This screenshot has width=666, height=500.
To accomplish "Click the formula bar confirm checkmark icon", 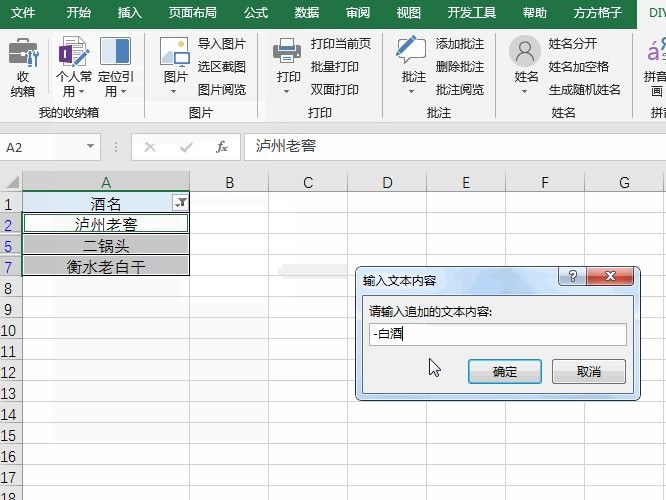I will pos(186,147).
